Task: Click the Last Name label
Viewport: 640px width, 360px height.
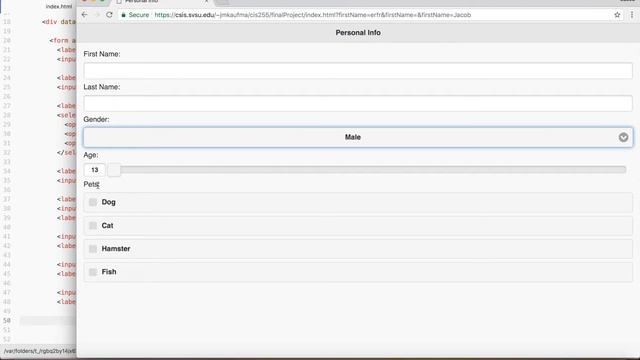Action: pos(102,87)
